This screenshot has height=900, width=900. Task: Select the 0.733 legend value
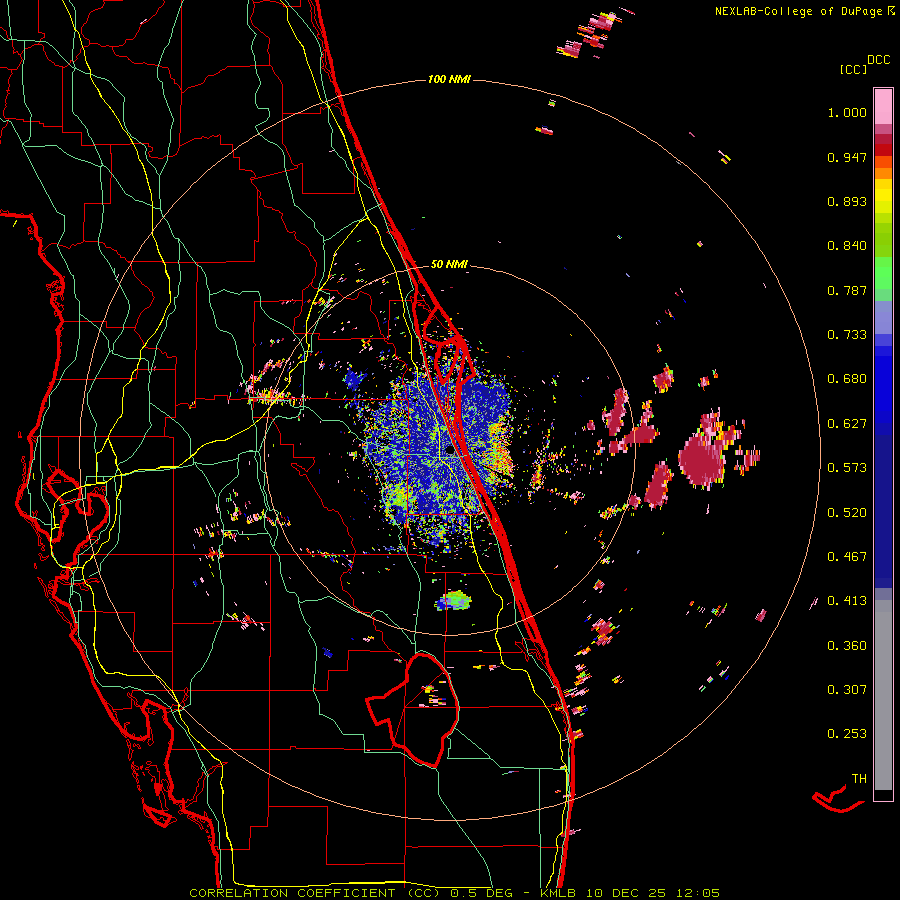click(847, 335)
